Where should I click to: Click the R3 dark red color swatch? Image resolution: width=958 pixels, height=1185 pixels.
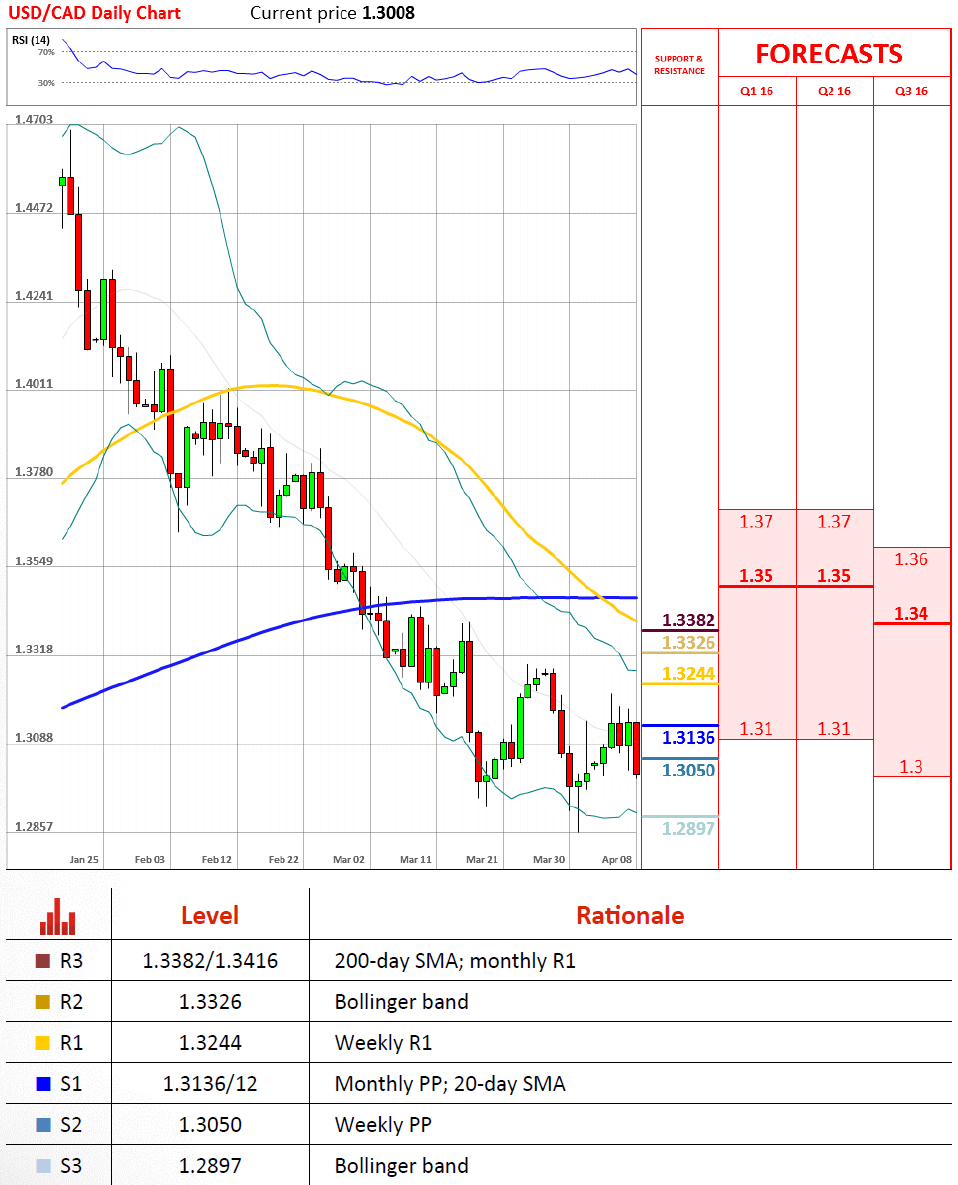pyautogui.click(x=43, y=961)
